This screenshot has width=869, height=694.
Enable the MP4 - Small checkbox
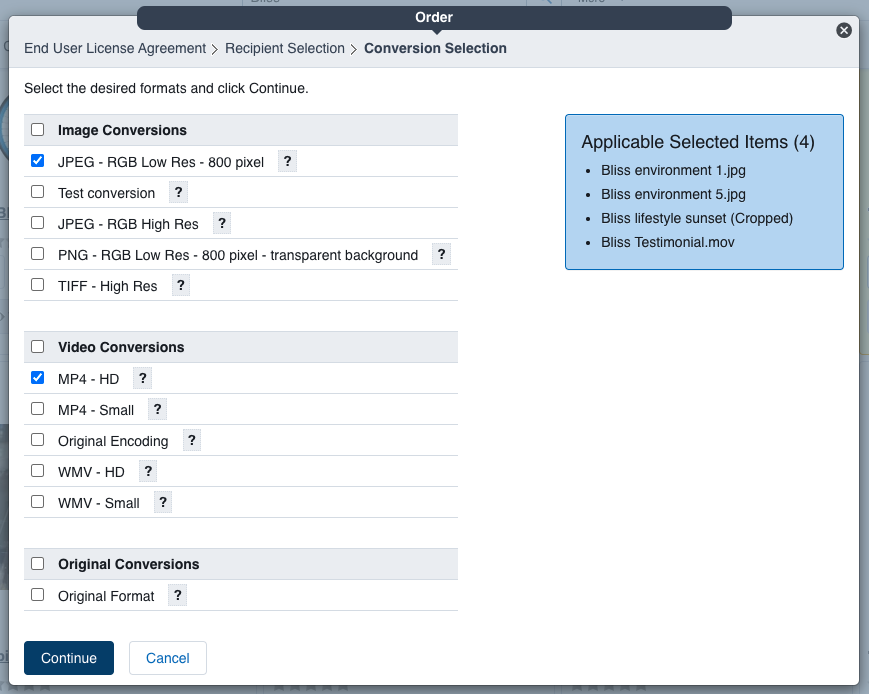(38, 409)
